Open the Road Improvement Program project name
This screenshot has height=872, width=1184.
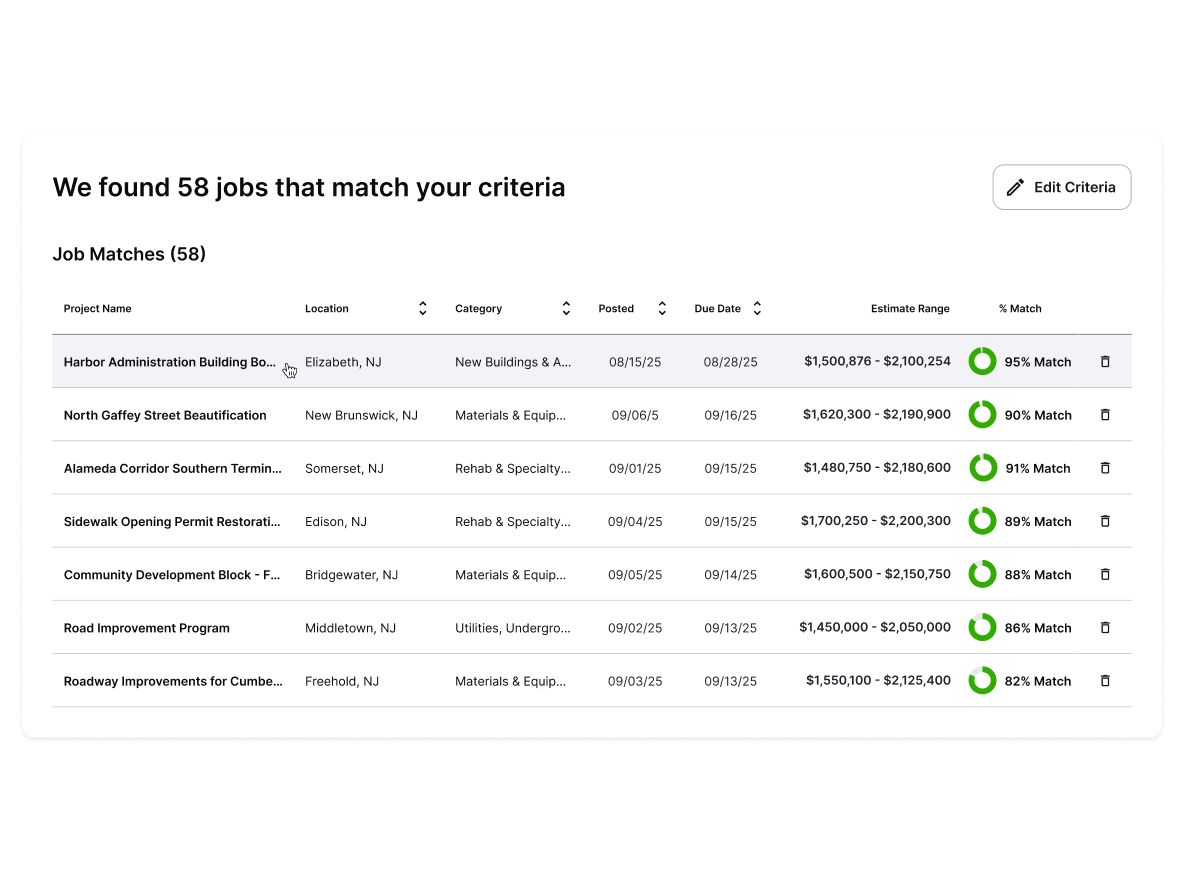(x=147, y=628)
